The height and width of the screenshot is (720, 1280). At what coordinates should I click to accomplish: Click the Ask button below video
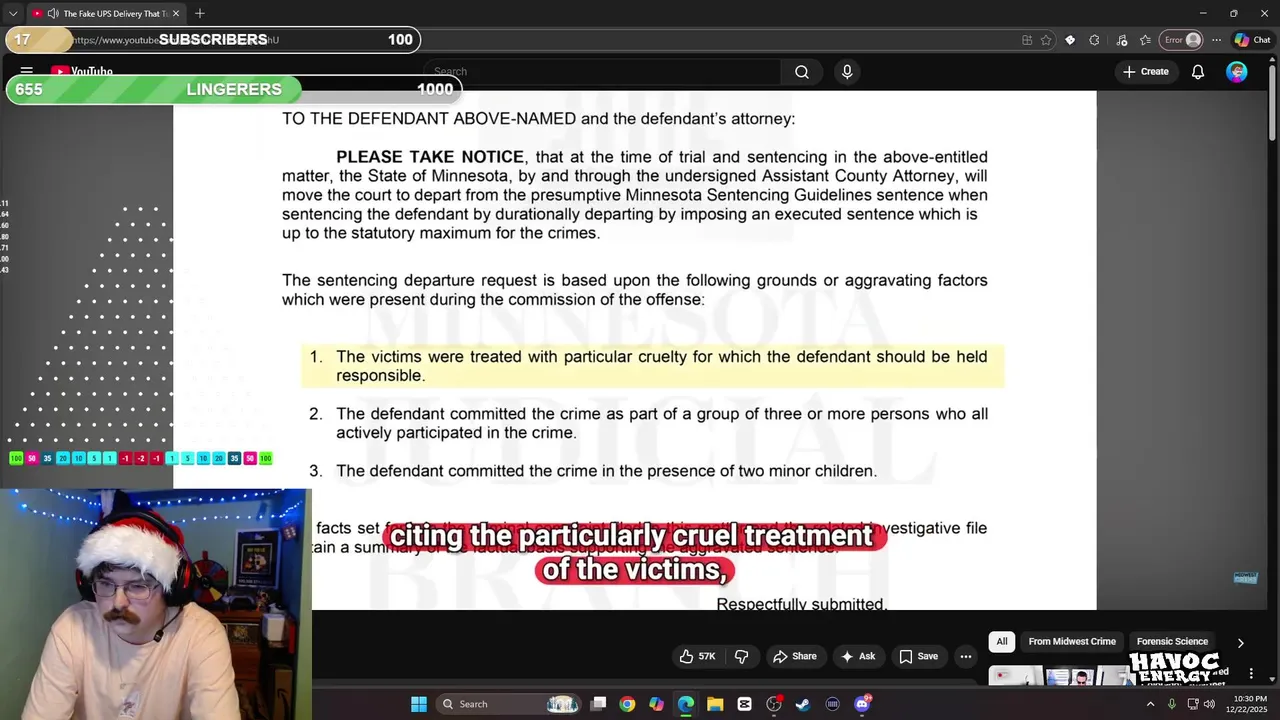tap(858, 656)
